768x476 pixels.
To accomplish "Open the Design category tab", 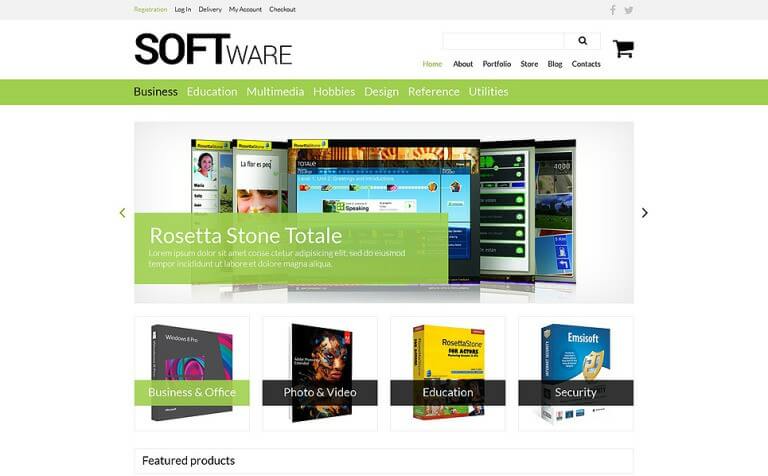I will 382,92.
